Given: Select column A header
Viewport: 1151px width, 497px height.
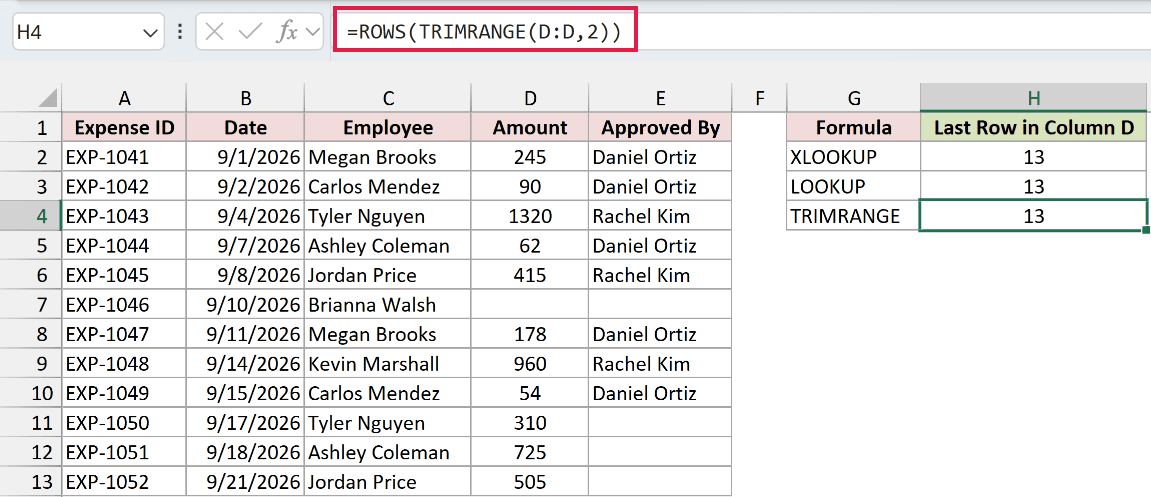Looking at the screenshot, I should [124, 98].
